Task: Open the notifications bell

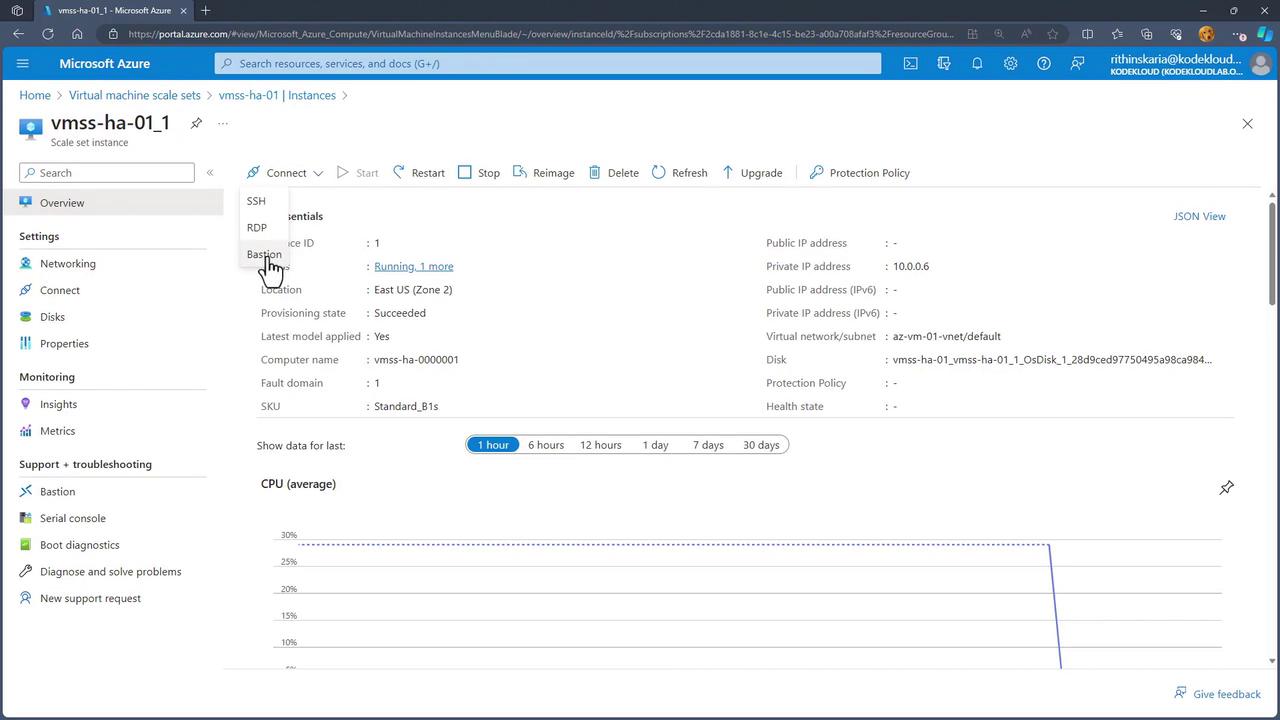Action: coord(977,63)
